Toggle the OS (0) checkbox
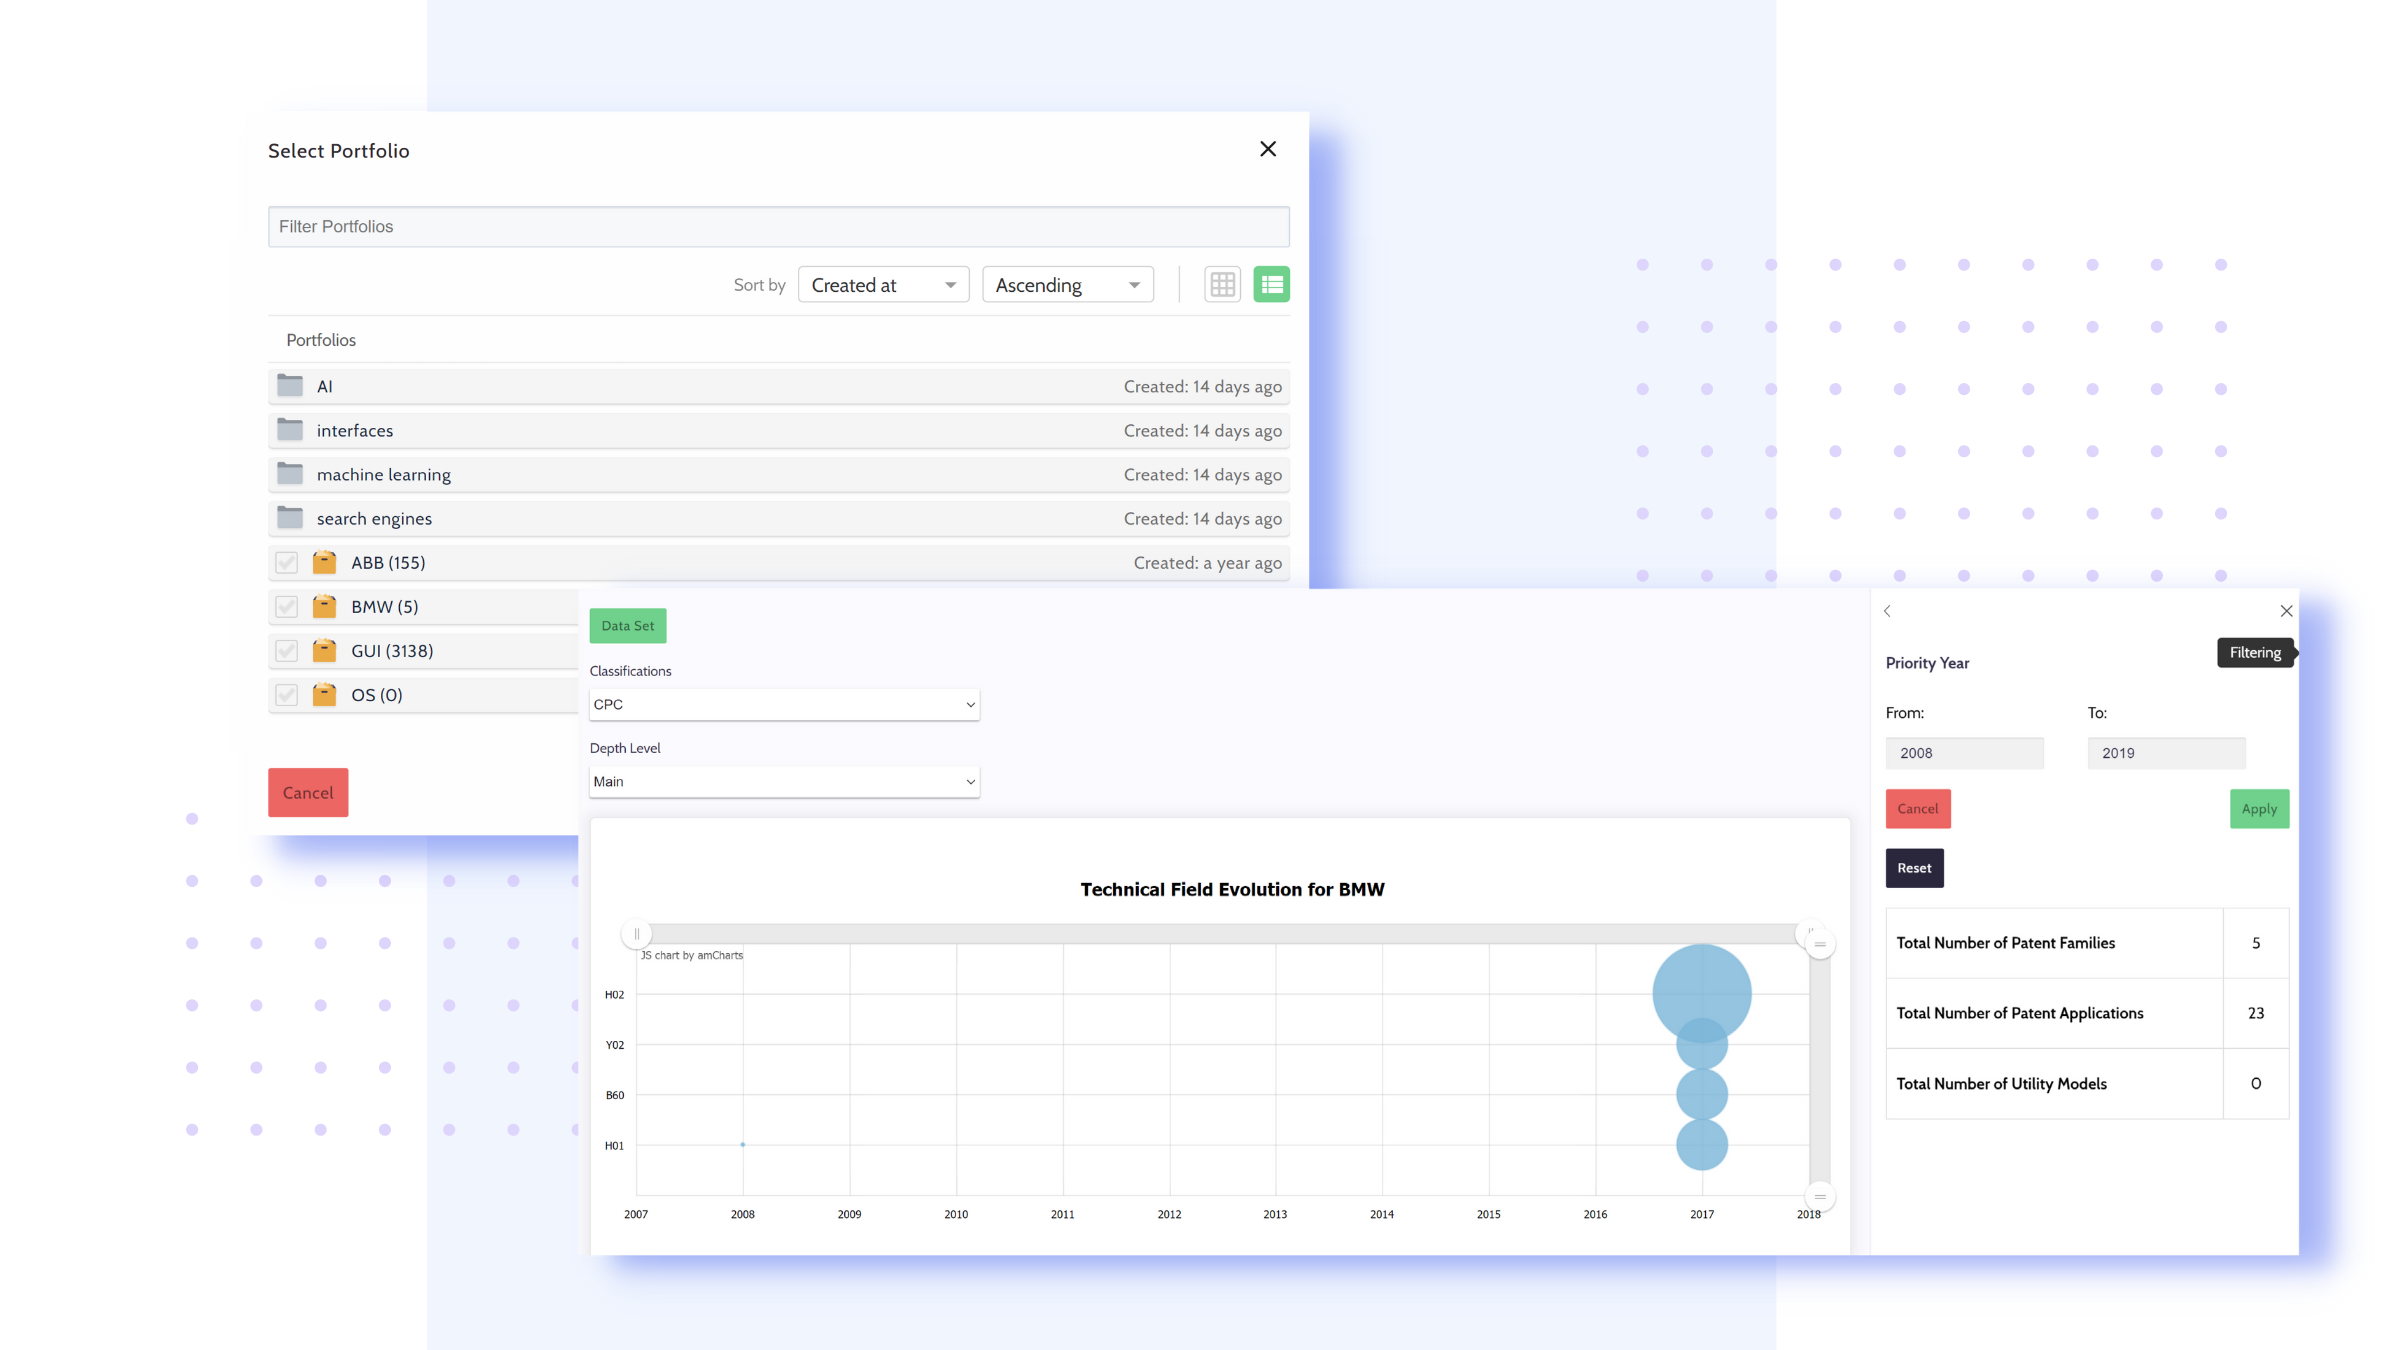Viewport: 2400px width, 1350px height. tap(287, 694)
